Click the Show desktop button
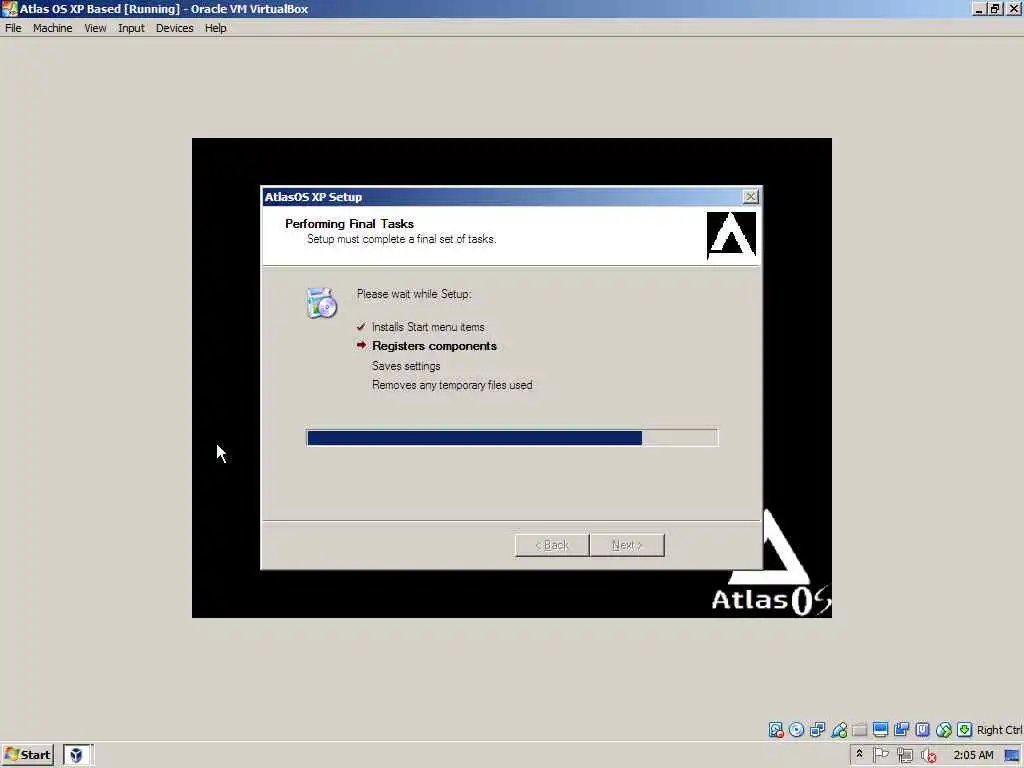Screen dimensions: 1024x768 pyautogui.click(x=1013, y=756)
